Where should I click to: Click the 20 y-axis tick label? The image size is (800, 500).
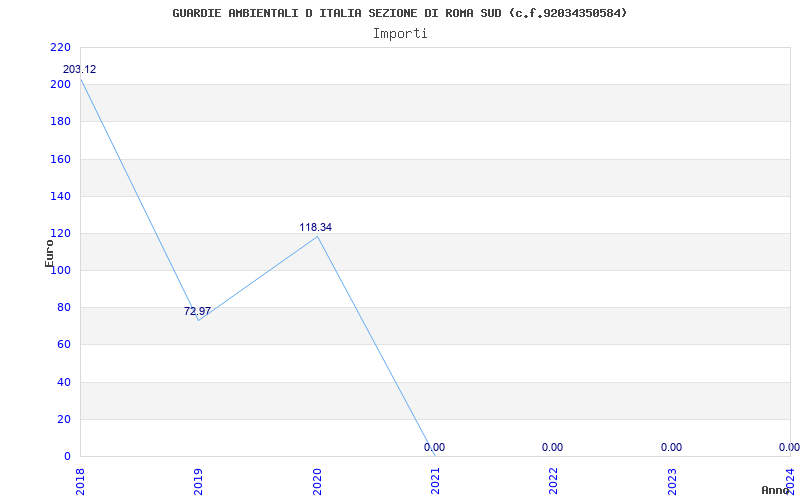(x=63, y=419)
